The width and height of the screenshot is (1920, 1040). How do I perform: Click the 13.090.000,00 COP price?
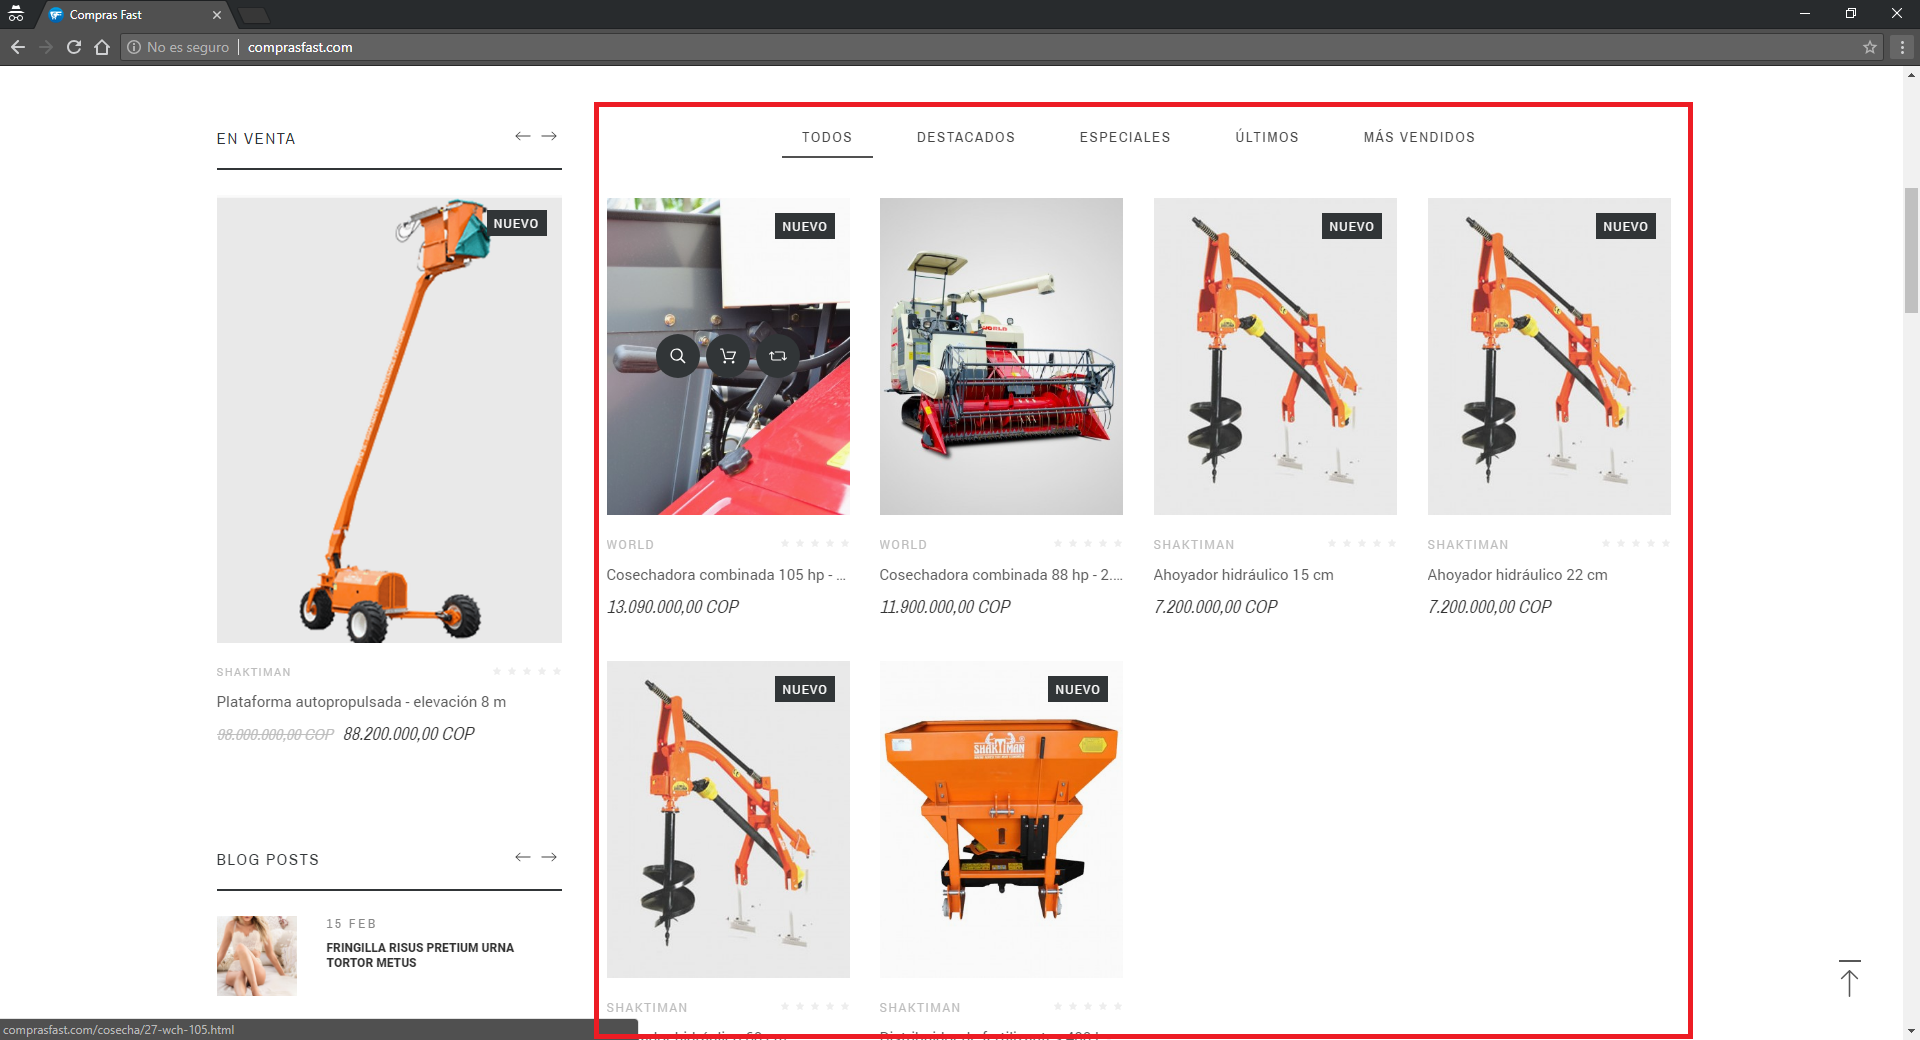tap(673, 607)
